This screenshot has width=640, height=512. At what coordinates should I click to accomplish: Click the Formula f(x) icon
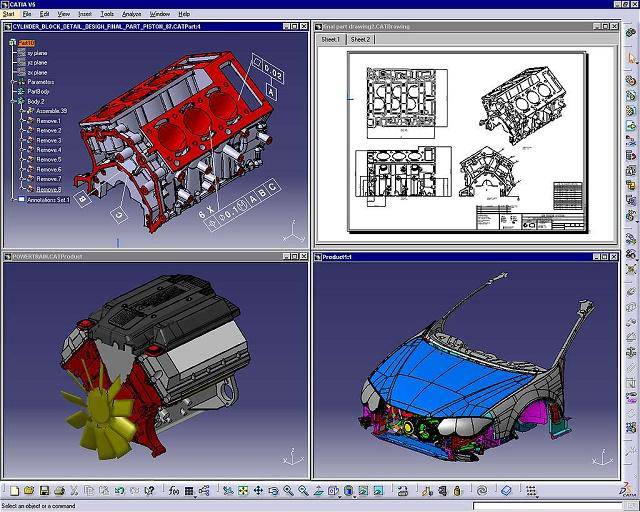coord(174,491)
